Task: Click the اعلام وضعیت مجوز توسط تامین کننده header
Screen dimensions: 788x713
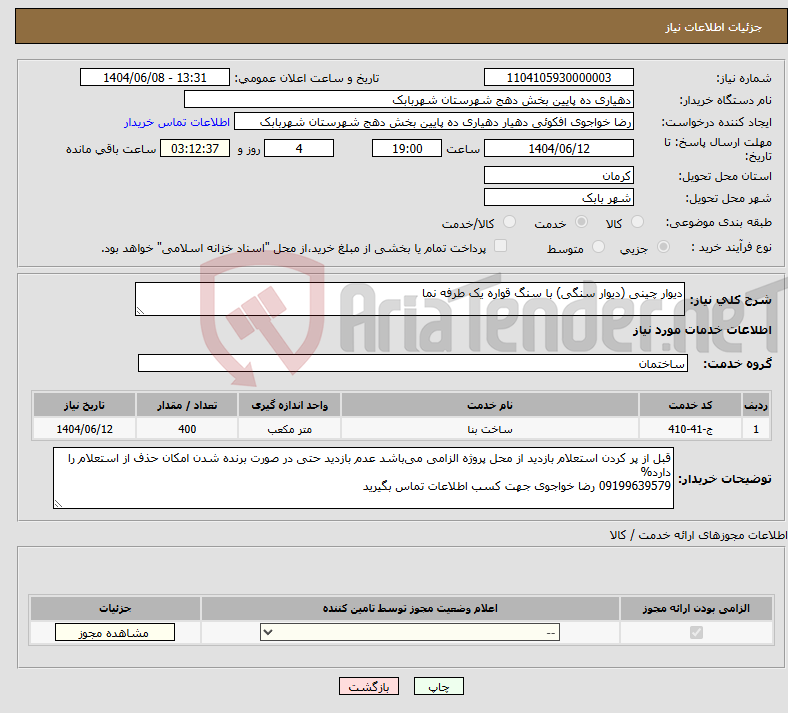Action: [410, 608]
